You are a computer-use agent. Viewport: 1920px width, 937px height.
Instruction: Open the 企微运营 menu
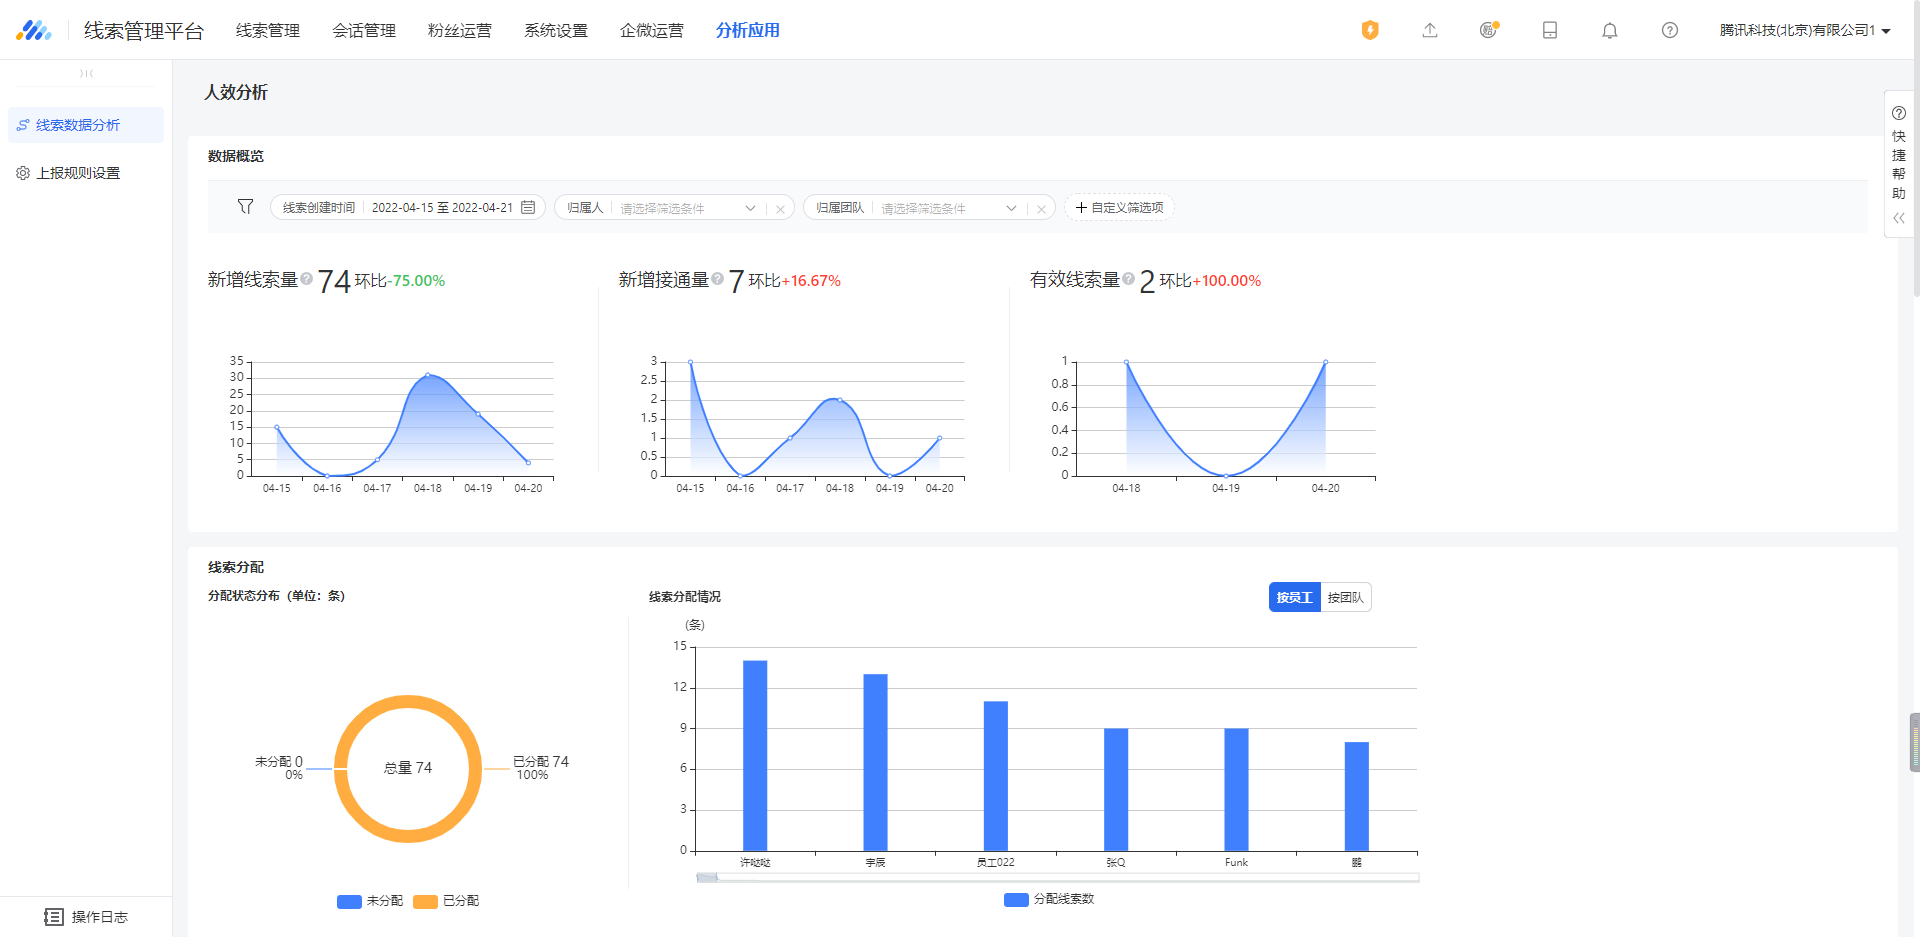click(652, 30)
